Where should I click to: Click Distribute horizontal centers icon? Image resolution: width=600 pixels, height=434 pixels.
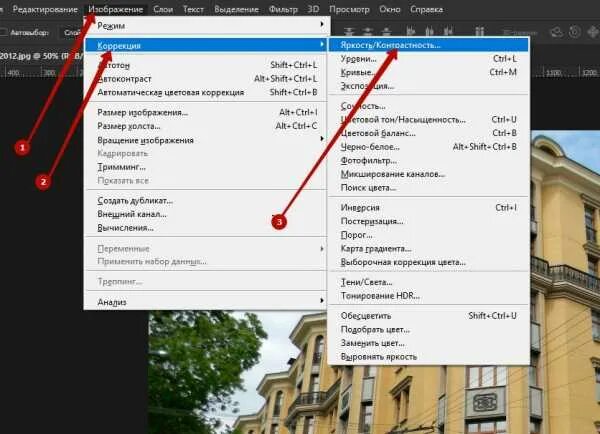[429, 32]
